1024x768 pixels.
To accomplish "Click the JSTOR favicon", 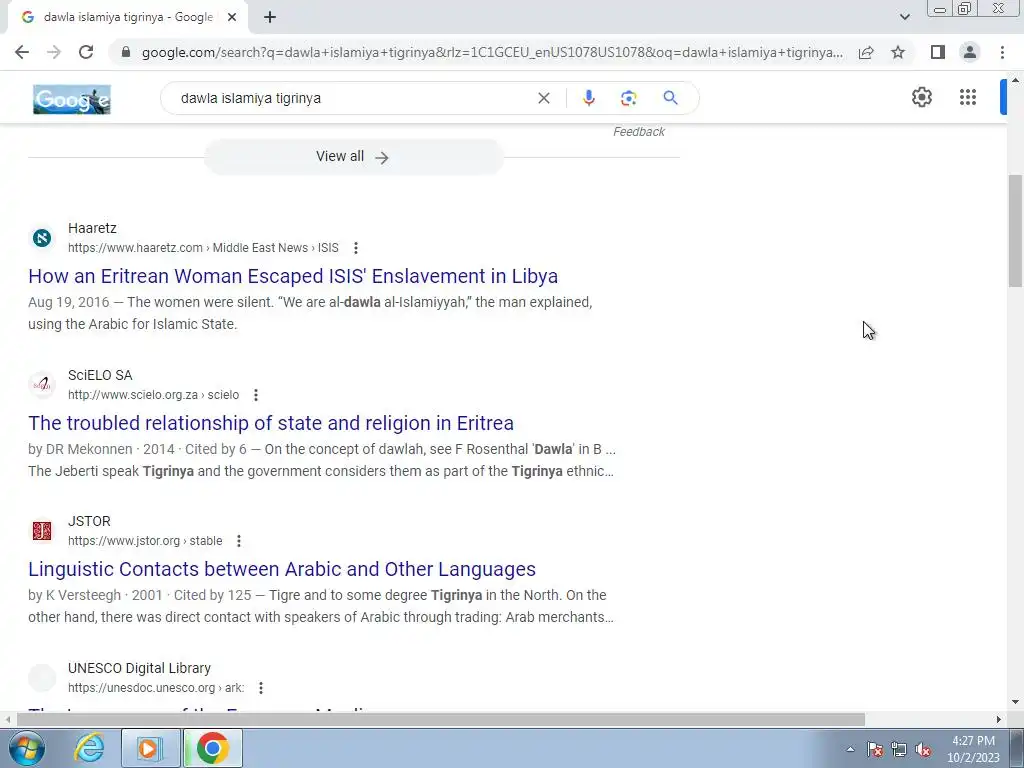I will coord(42,531).
